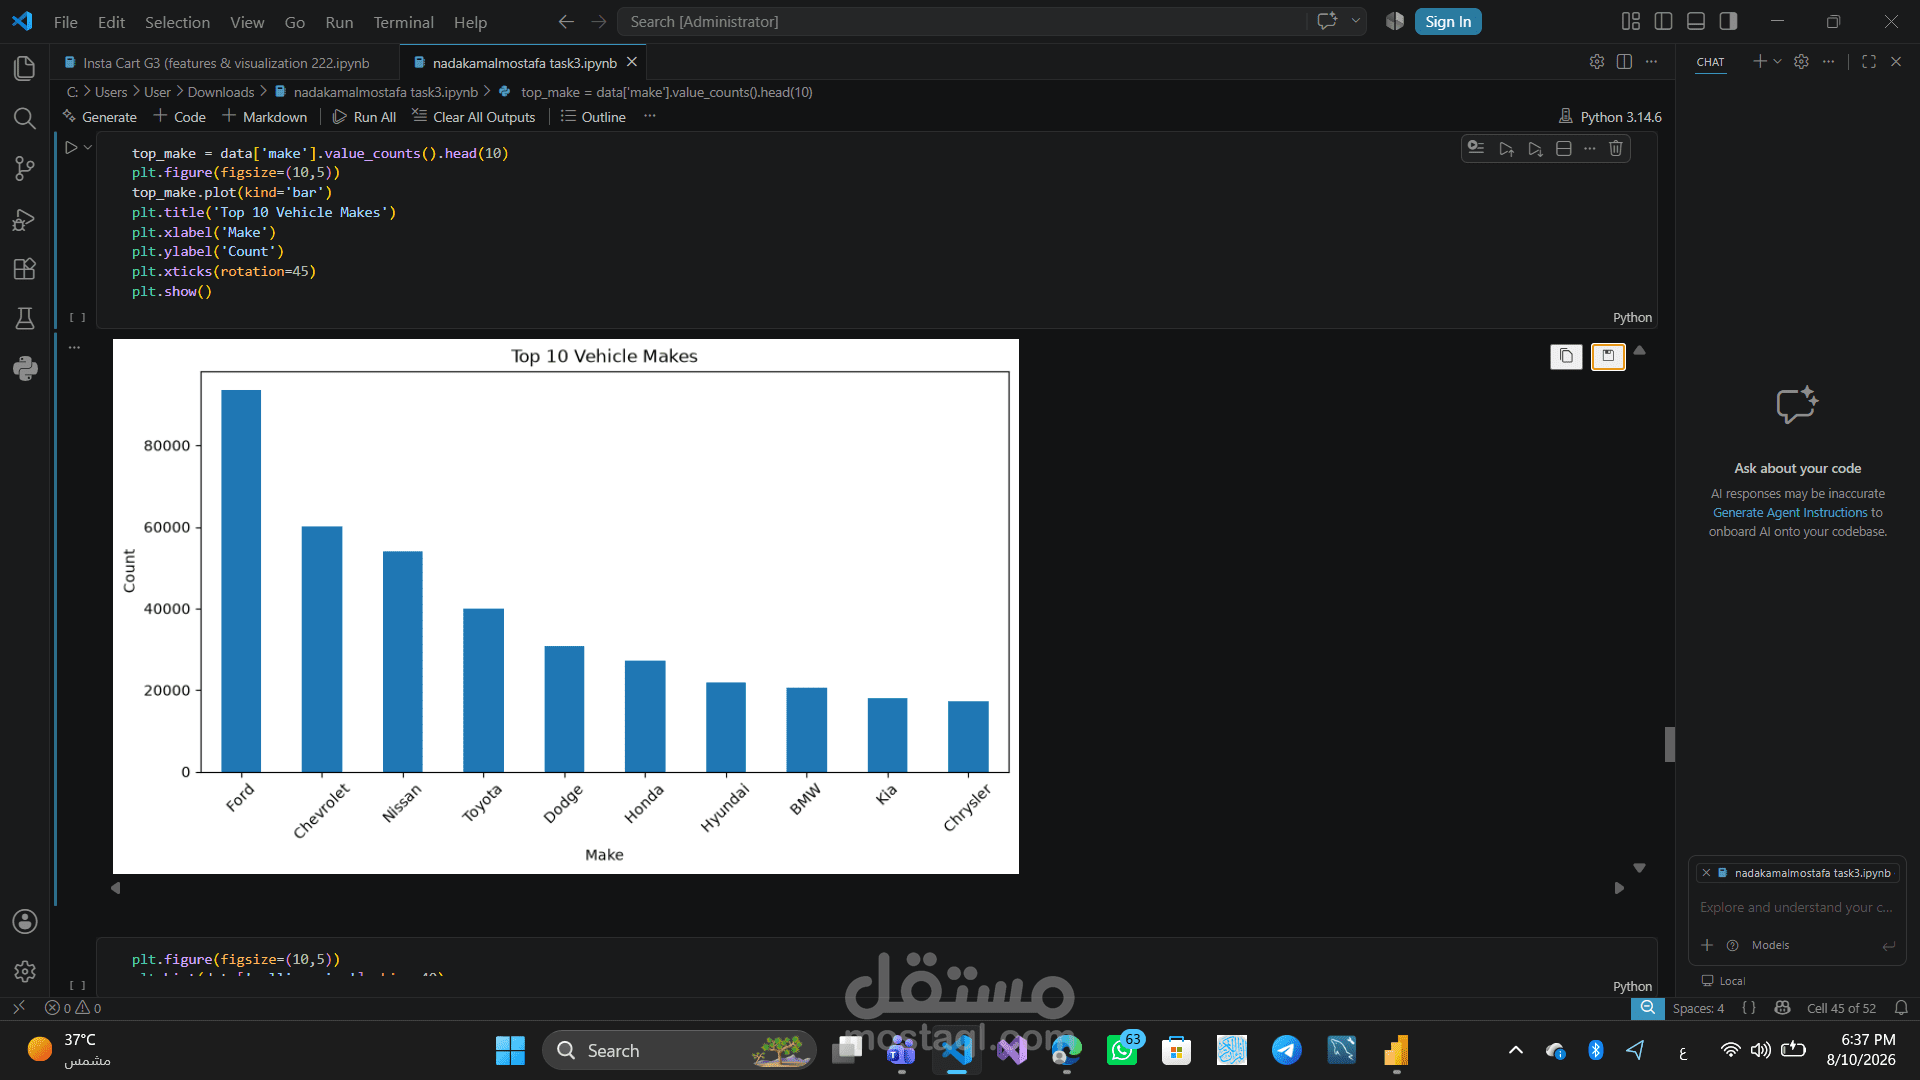Screen dimensions: 1920x1080
Task: Add a new Markdown cell
Action: (264, 117)
